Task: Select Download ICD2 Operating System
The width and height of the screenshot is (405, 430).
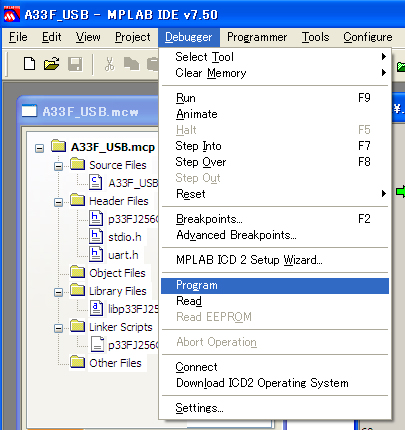Action: click(275, 383)
